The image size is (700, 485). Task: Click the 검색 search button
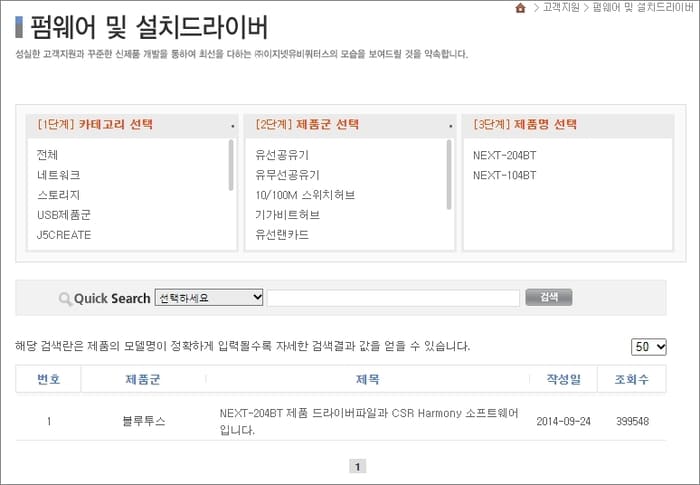pos(548,298)
